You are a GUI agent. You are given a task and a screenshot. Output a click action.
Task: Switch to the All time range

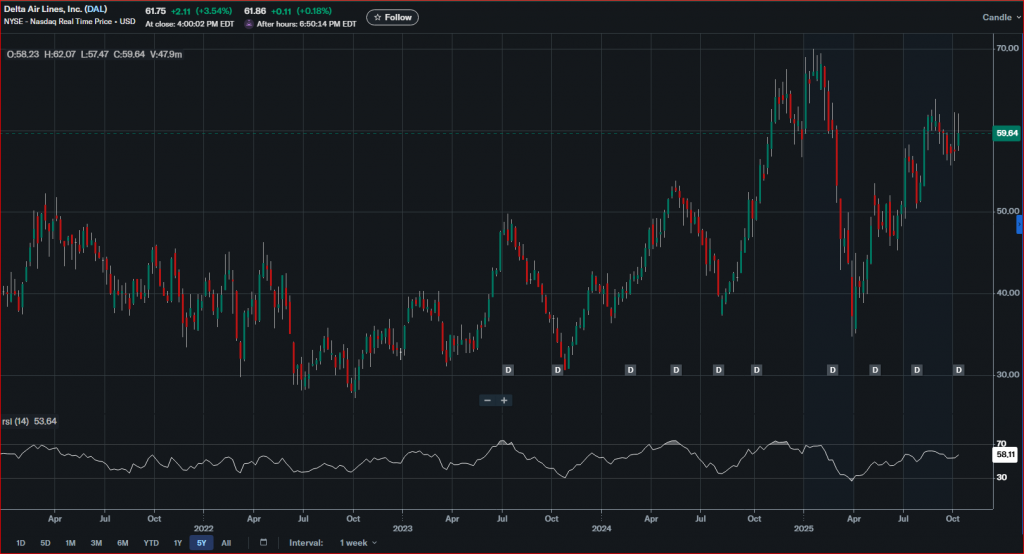pyautogui.click(x=225, y=543)
